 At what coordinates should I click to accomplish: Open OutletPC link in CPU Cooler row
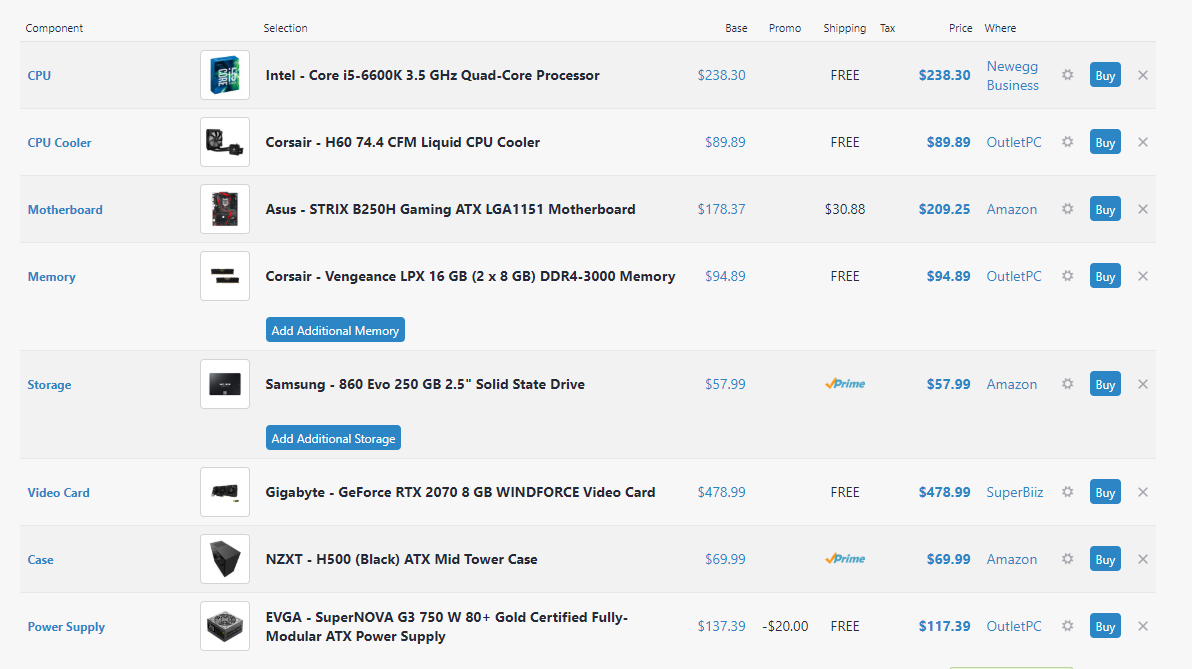1014,142
